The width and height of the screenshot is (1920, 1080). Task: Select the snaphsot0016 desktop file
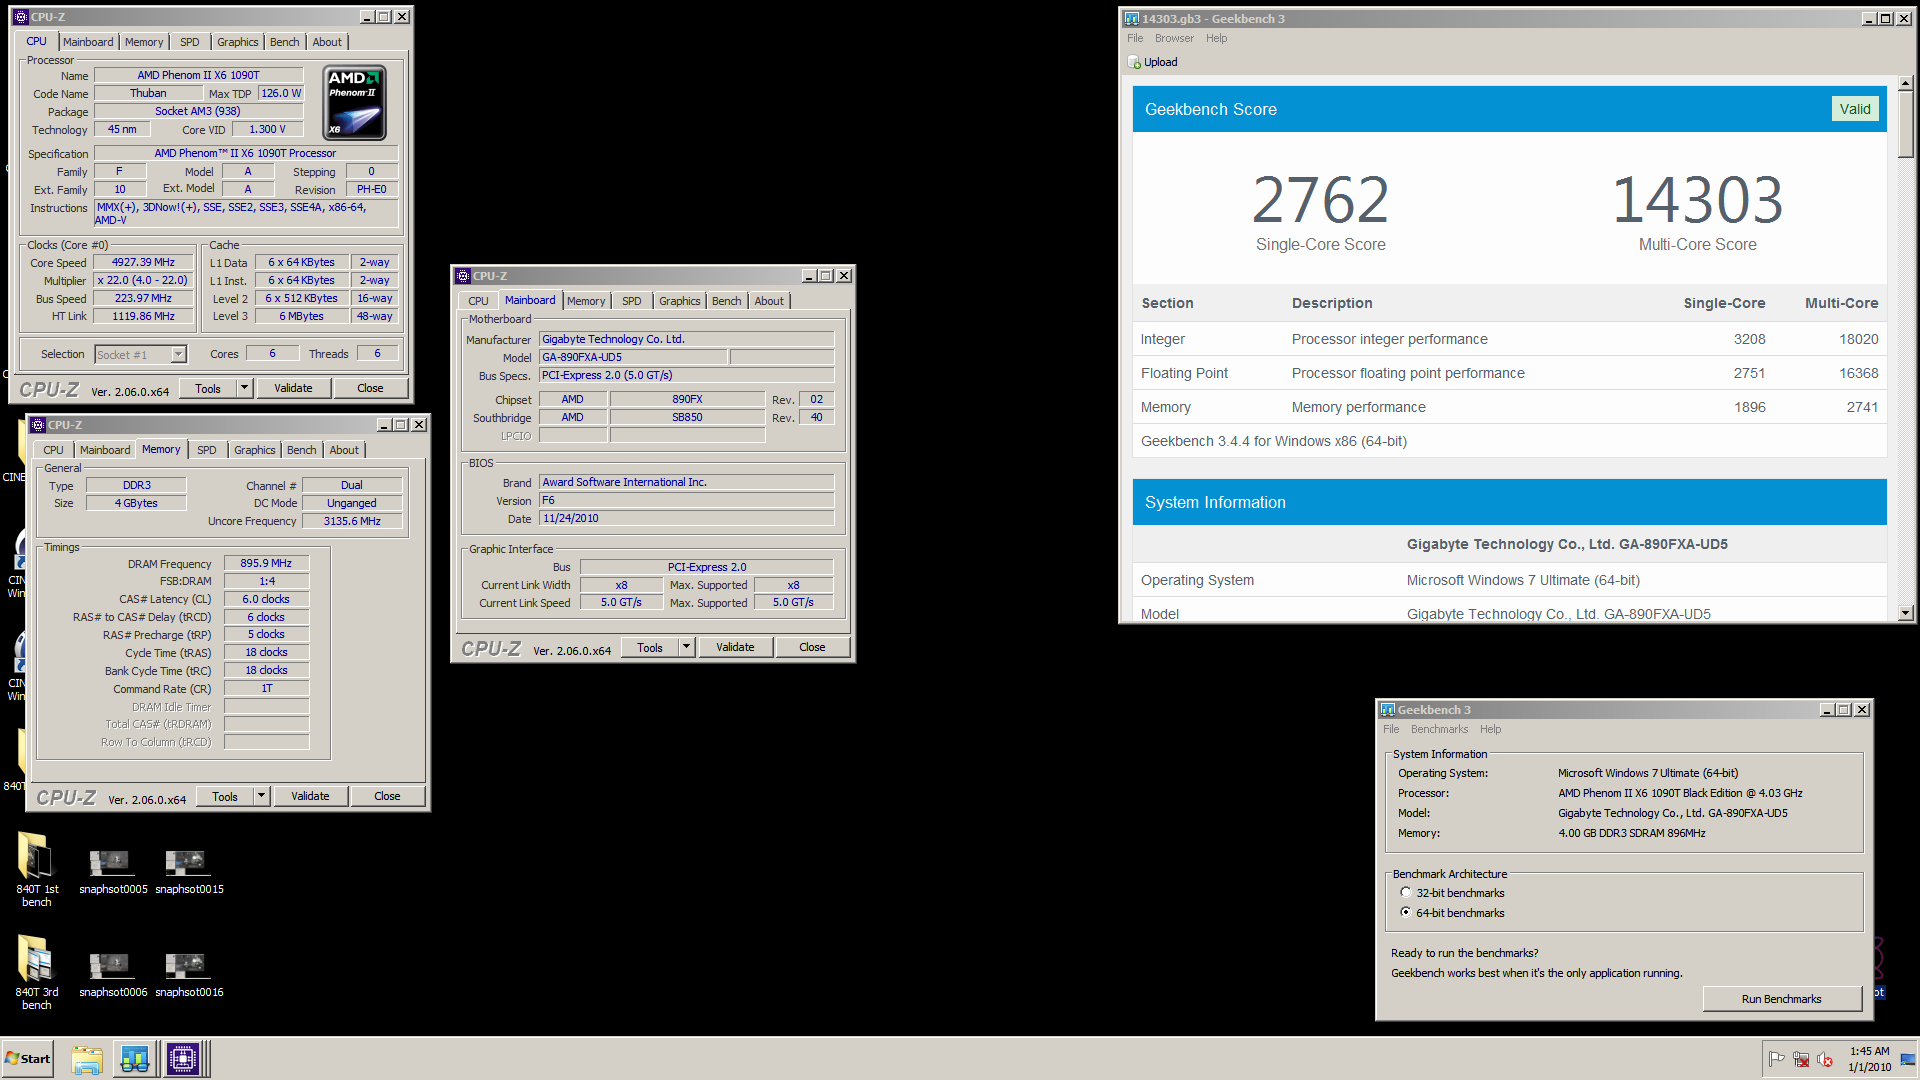point(189,975)
